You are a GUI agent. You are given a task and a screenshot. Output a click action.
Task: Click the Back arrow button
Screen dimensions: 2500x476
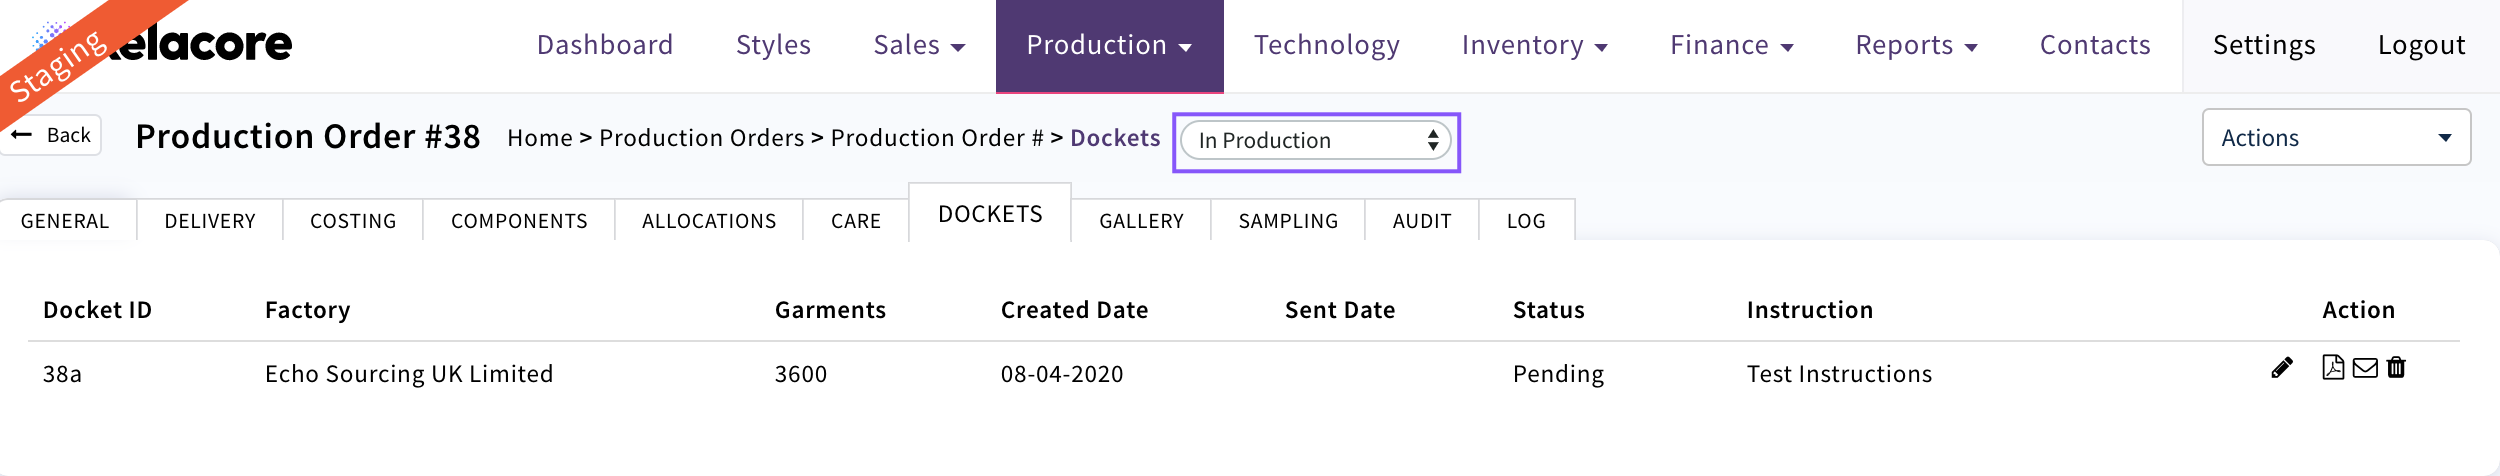[x=52, y=135]
